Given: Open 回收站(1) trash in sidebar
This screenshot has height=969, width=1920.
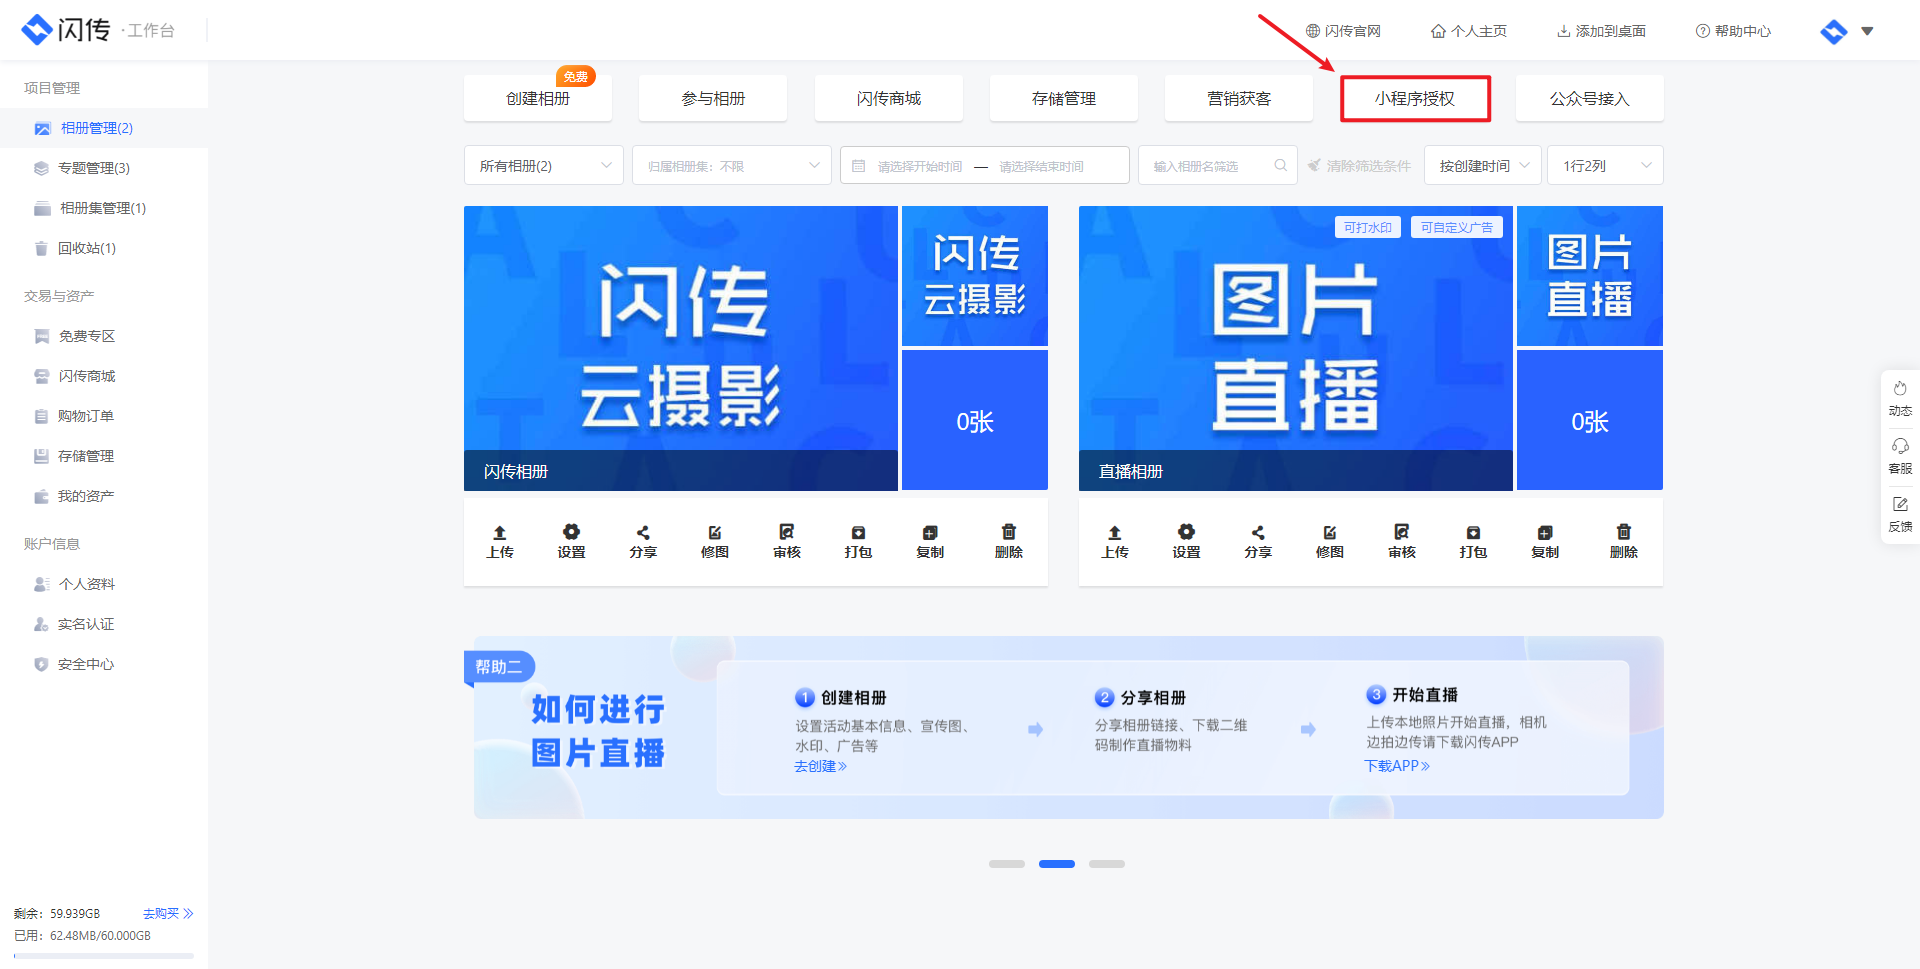Looking at the screenshot, I should [x=104, y=248].
